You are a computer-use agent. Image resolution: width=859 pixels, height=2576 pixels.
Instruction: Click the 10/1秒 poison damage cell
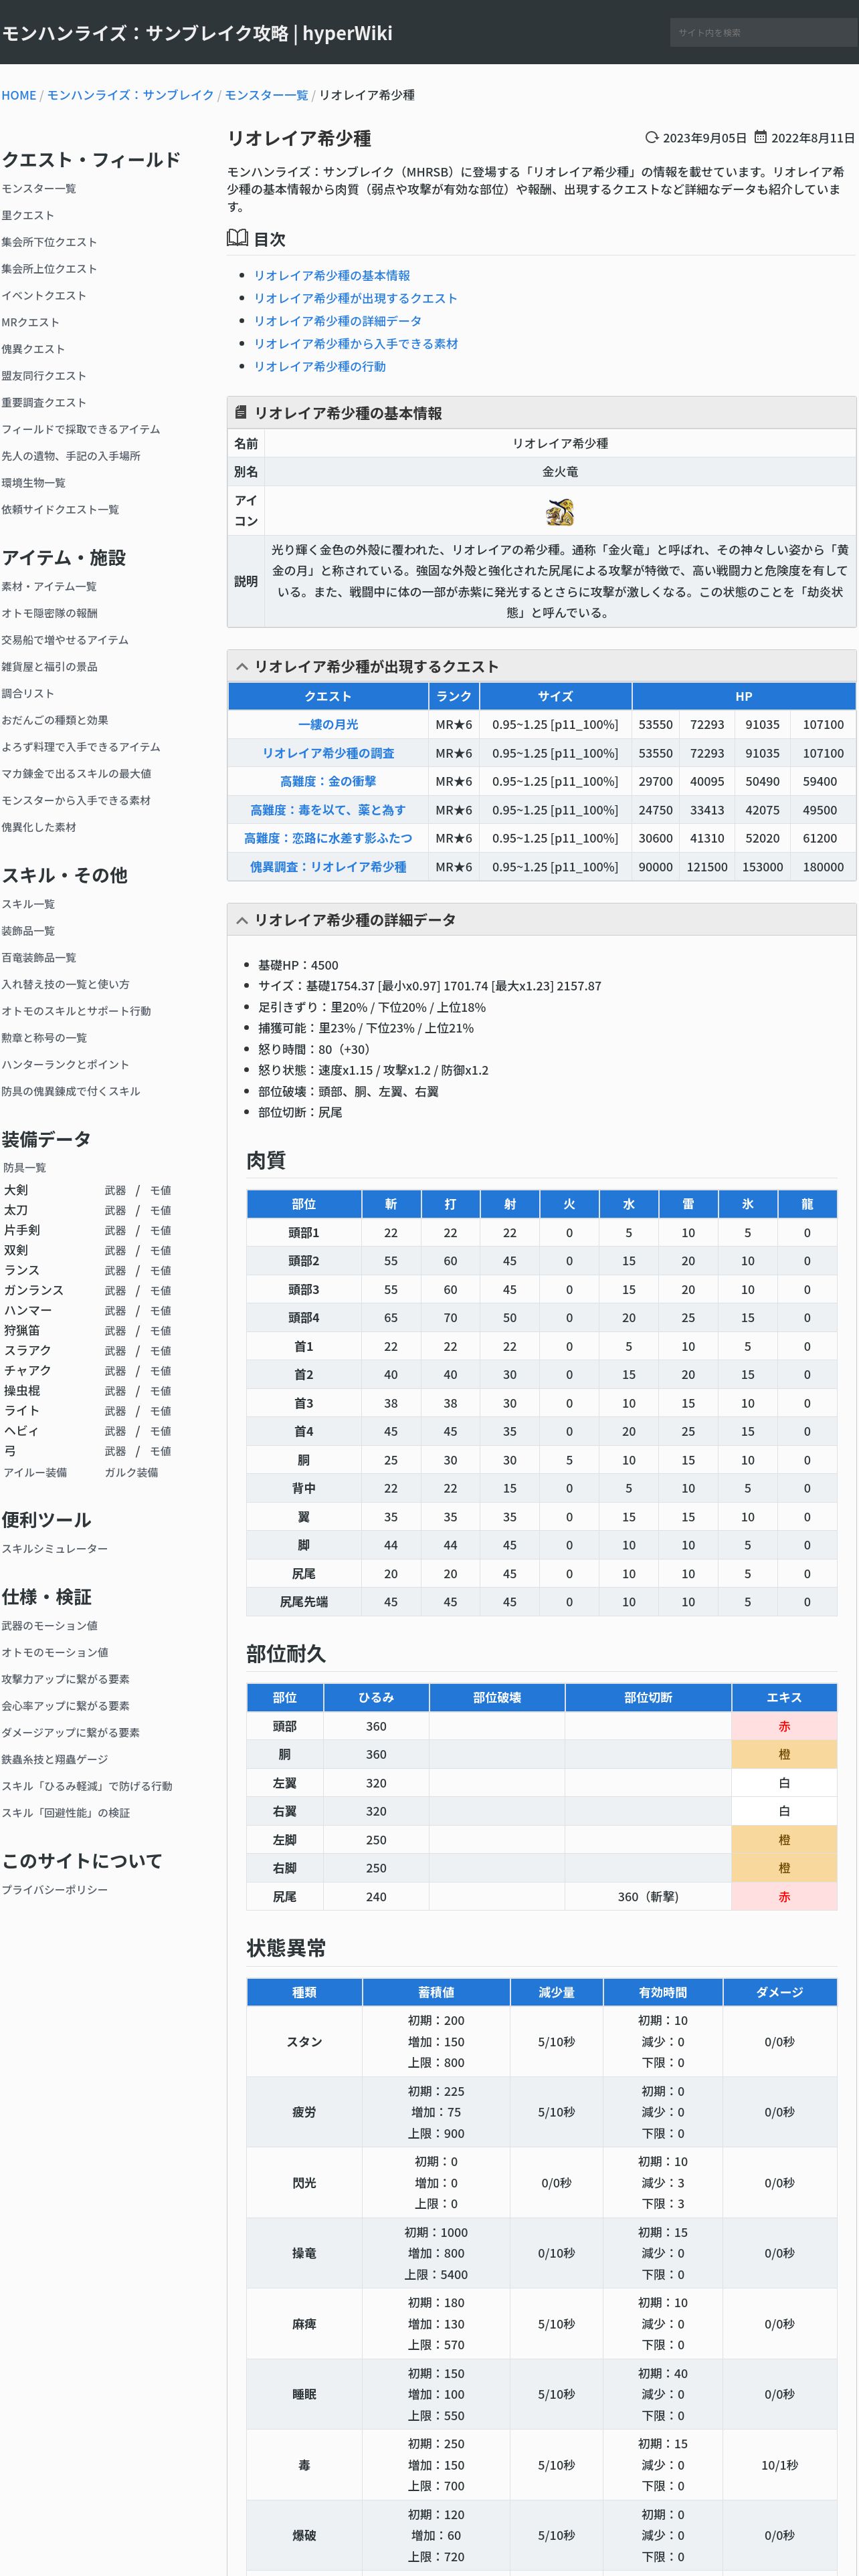[x=780, y=2465]
